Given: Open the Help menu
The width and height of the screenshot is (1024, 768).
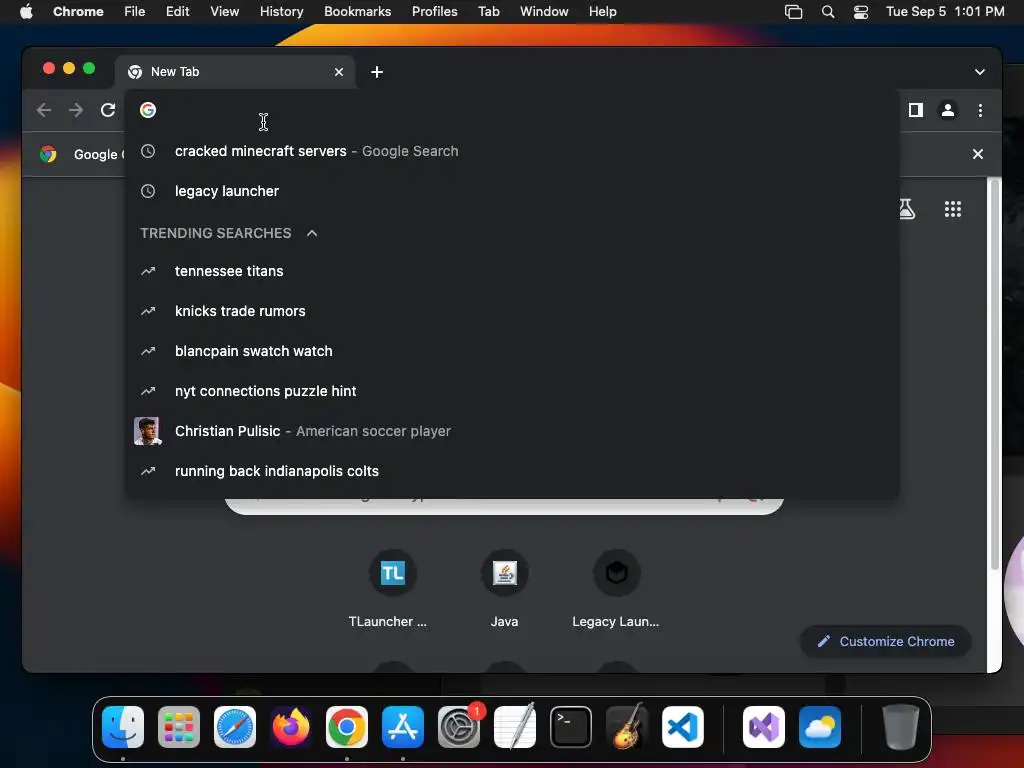Looking at the screenshot, I should [x=602, y=12].
